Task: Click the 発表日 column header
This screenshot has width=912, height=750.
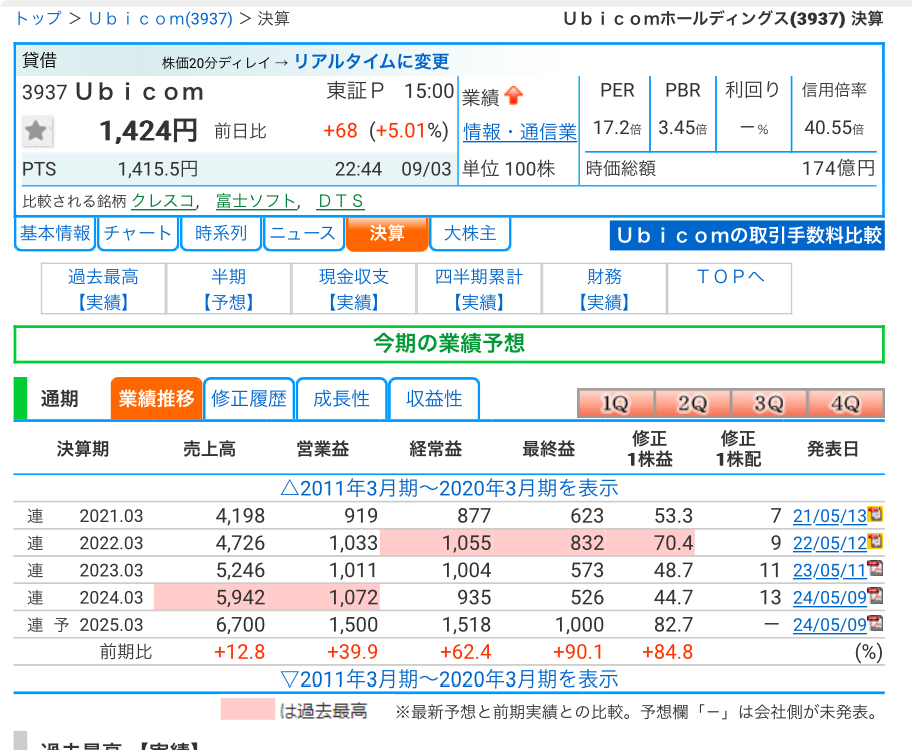Action: tap(832, 449)
